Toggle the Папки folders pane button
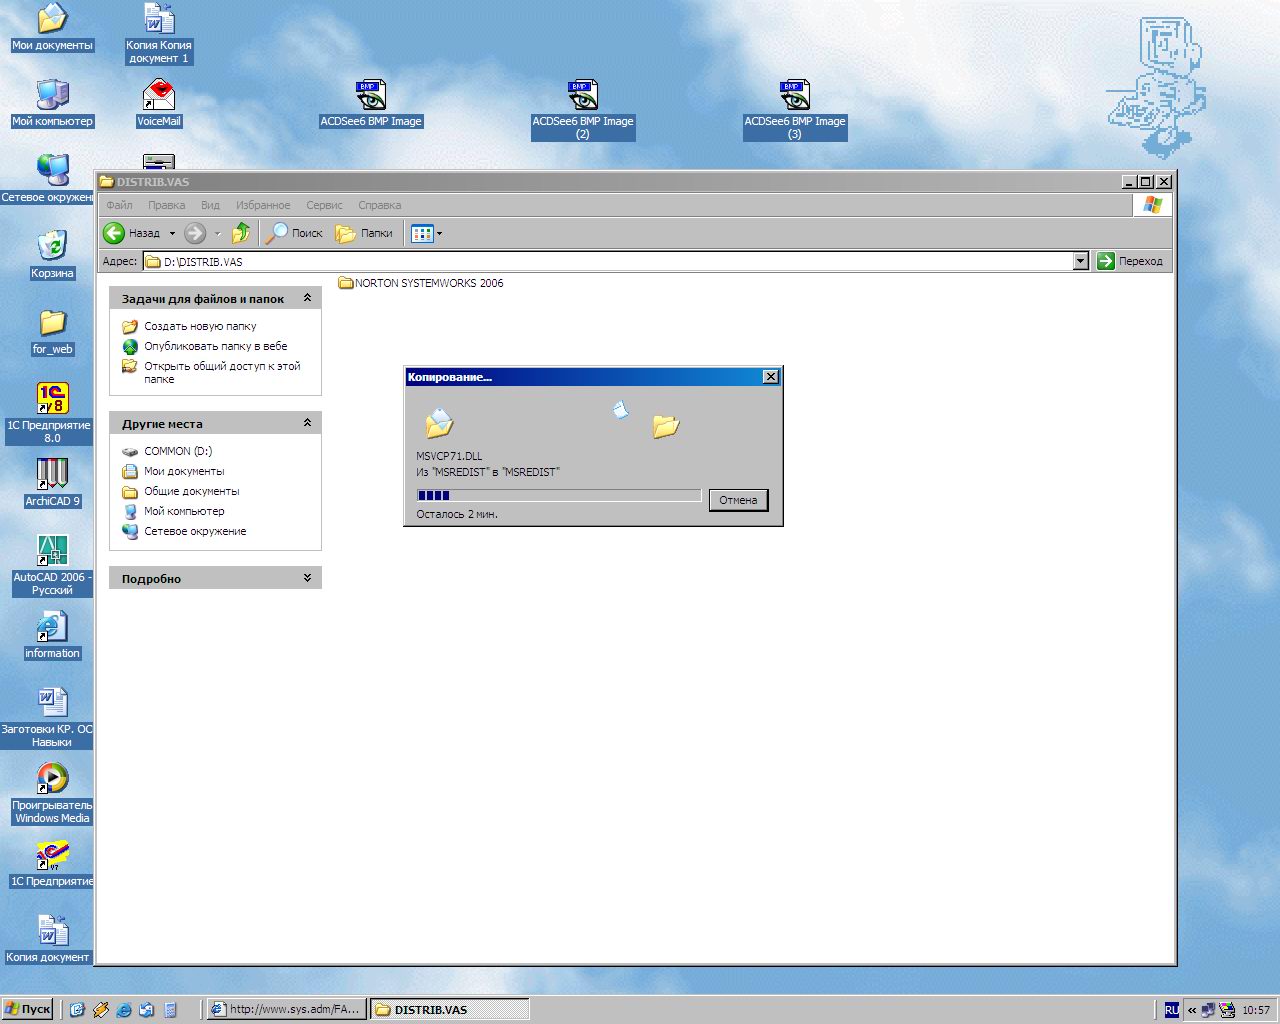The image size is (1280, 1024). click(364, 233)
